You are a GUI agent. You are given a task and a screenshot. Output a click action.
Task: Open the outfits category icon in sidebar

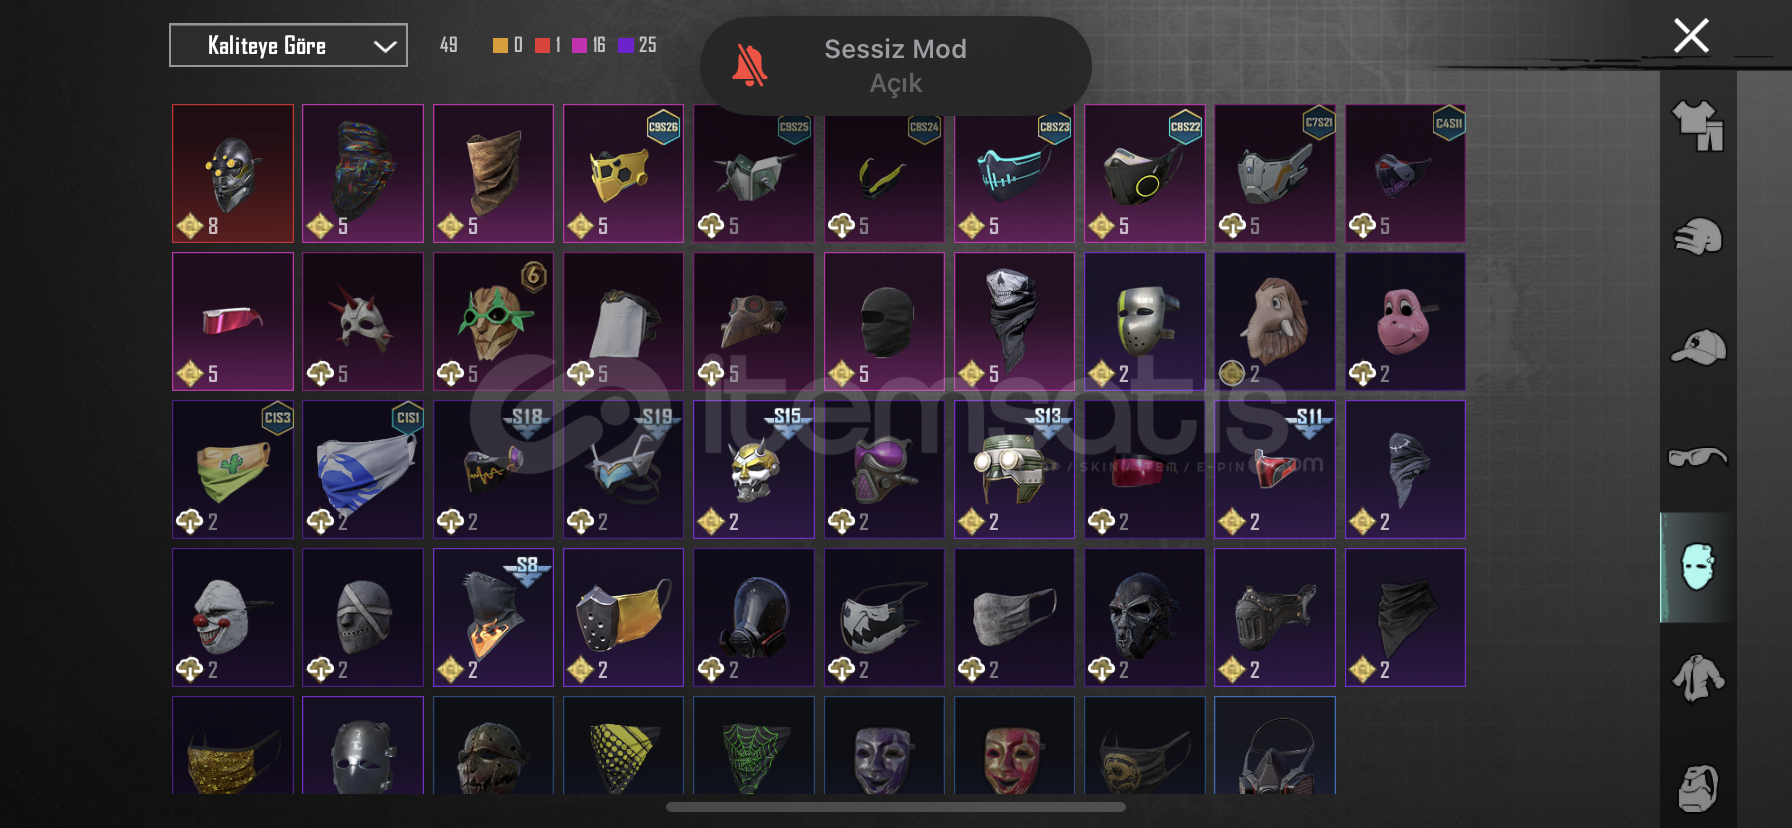point(1698,126)
